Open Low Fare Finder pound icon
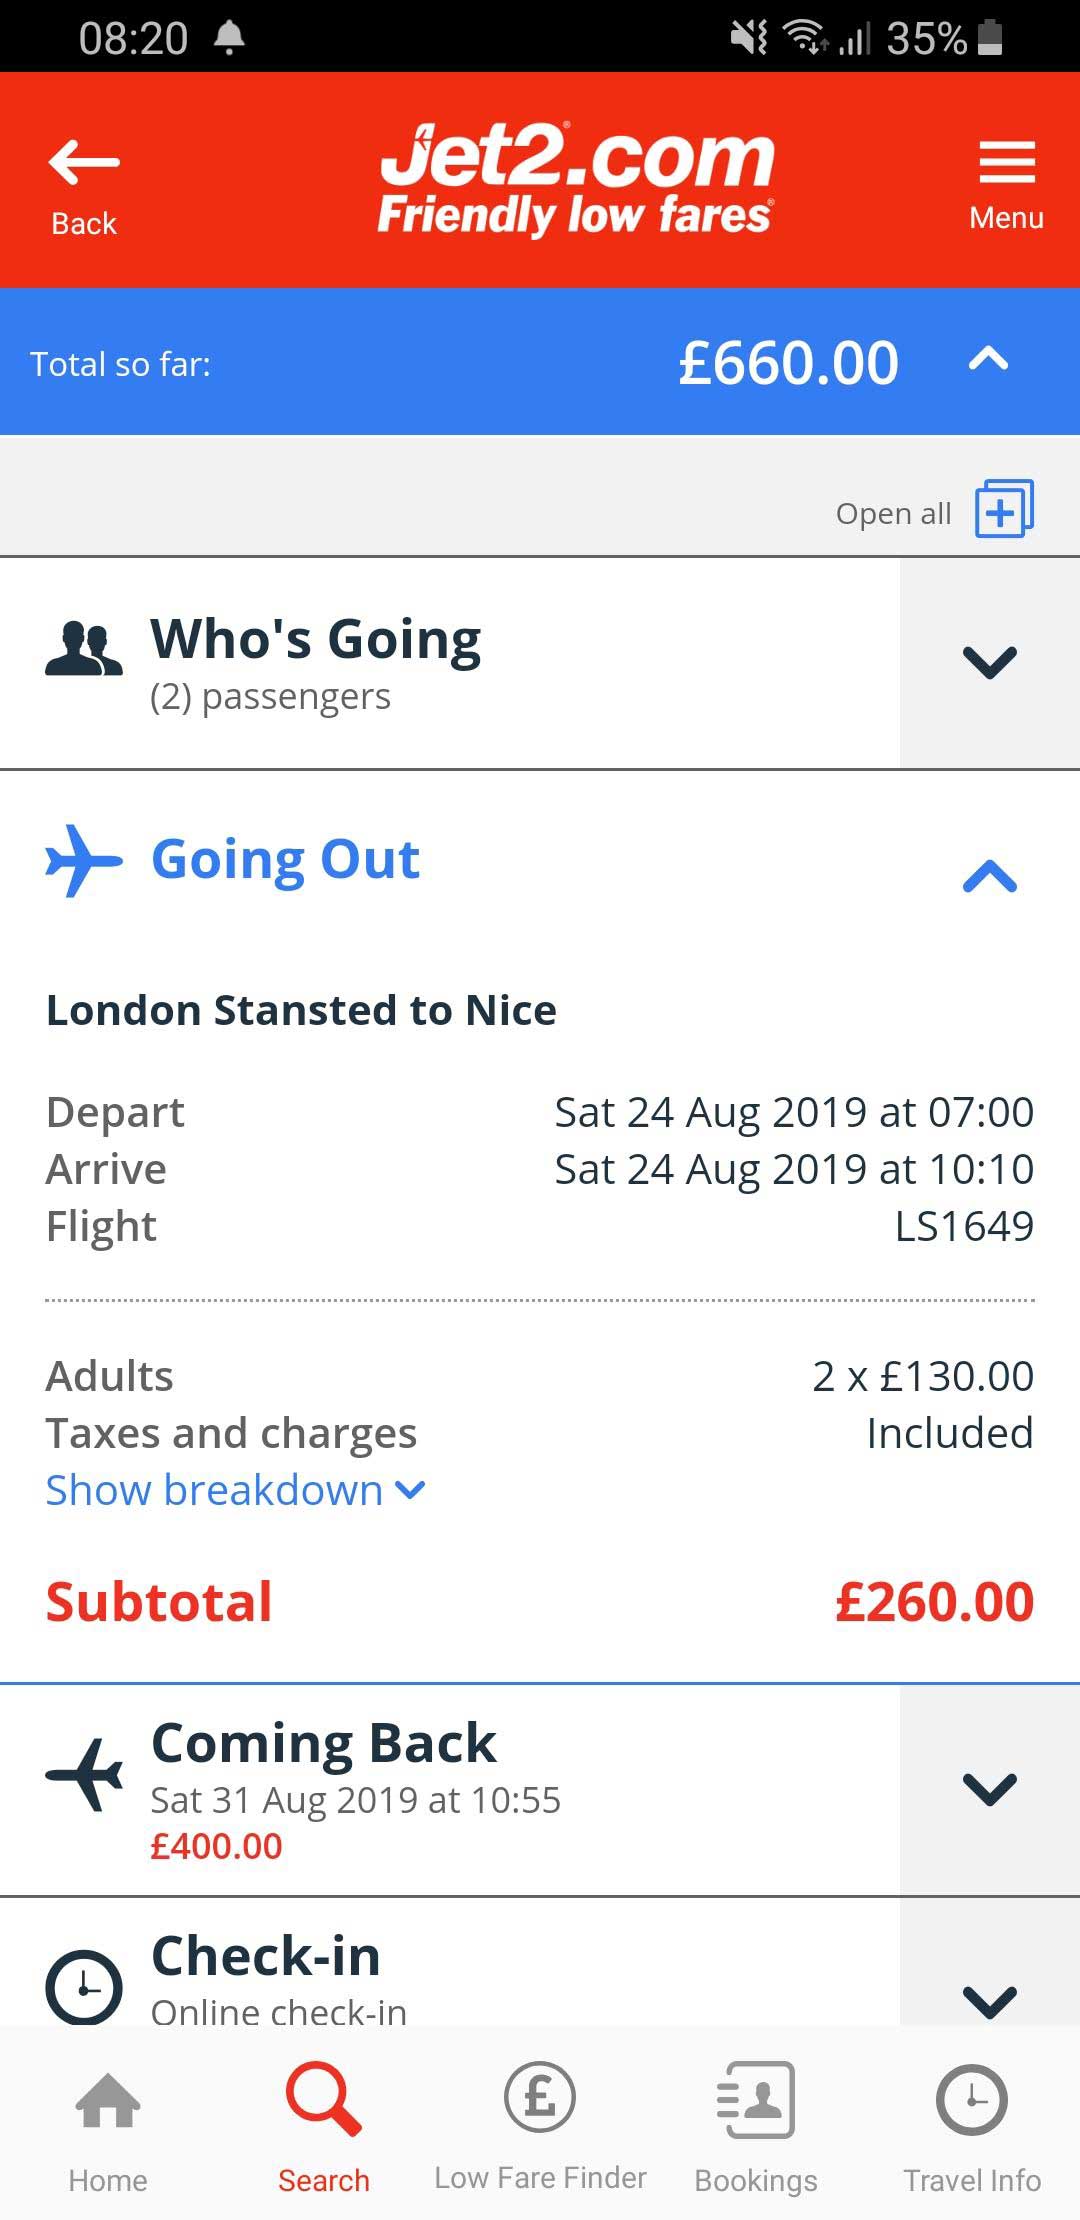Image resolution: width=1080 pixels, height=2220 pixels. [x=540, y=2097]
